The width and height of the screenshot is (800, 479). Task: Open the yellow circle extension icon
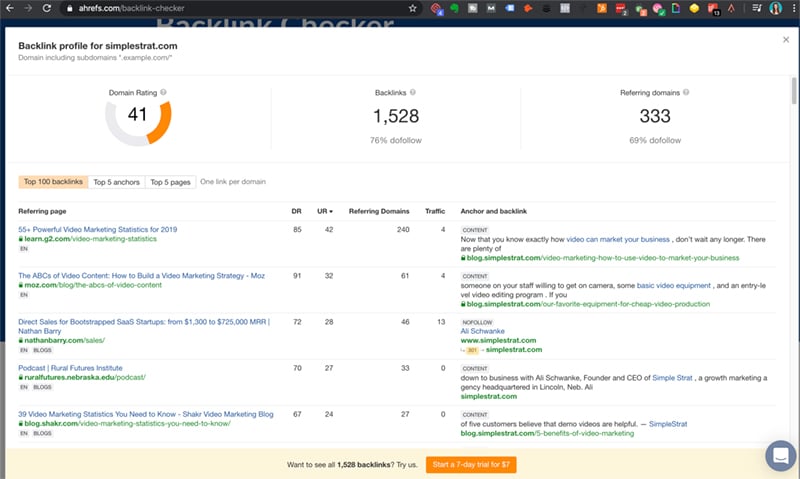[694, 8]
